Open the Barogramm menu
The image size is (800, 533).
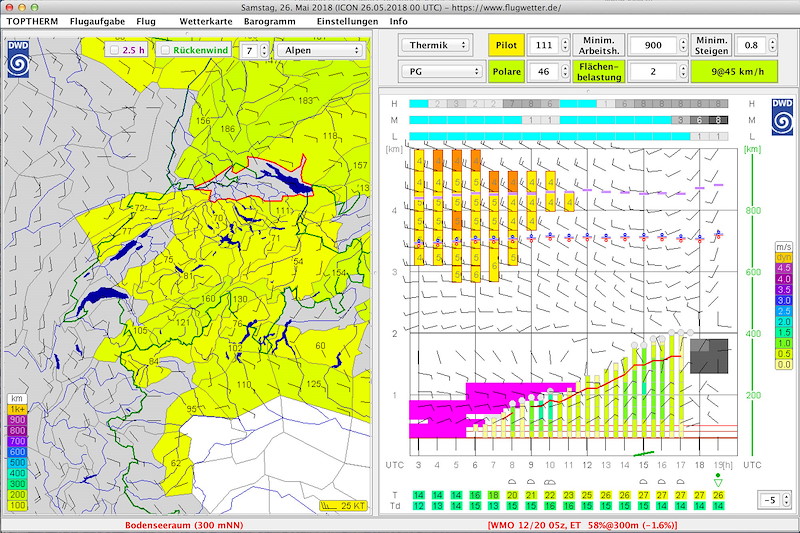[x=269, y=21]
